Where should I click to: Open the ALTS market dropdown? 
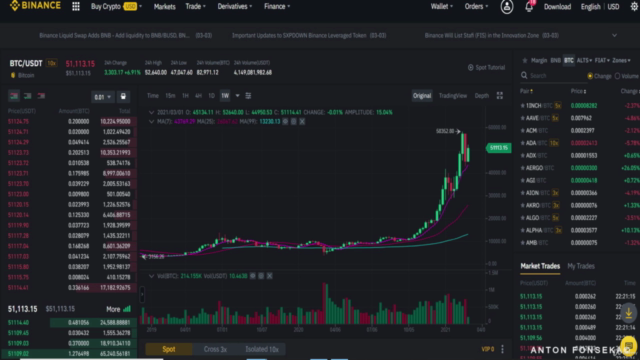coord(584,60)
